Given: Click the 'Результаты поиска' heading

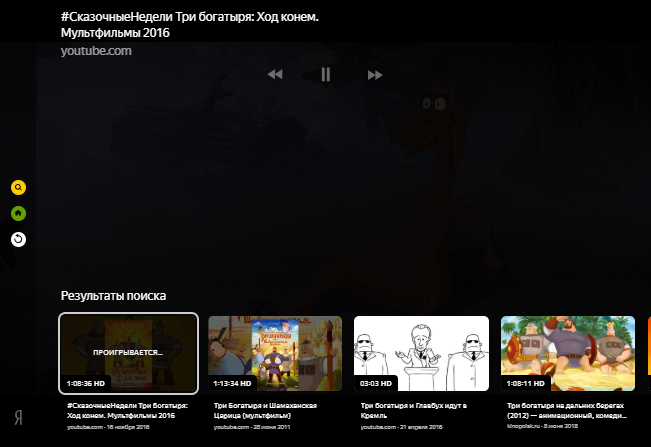Looking at the screenshot, I should coord(113,296).
